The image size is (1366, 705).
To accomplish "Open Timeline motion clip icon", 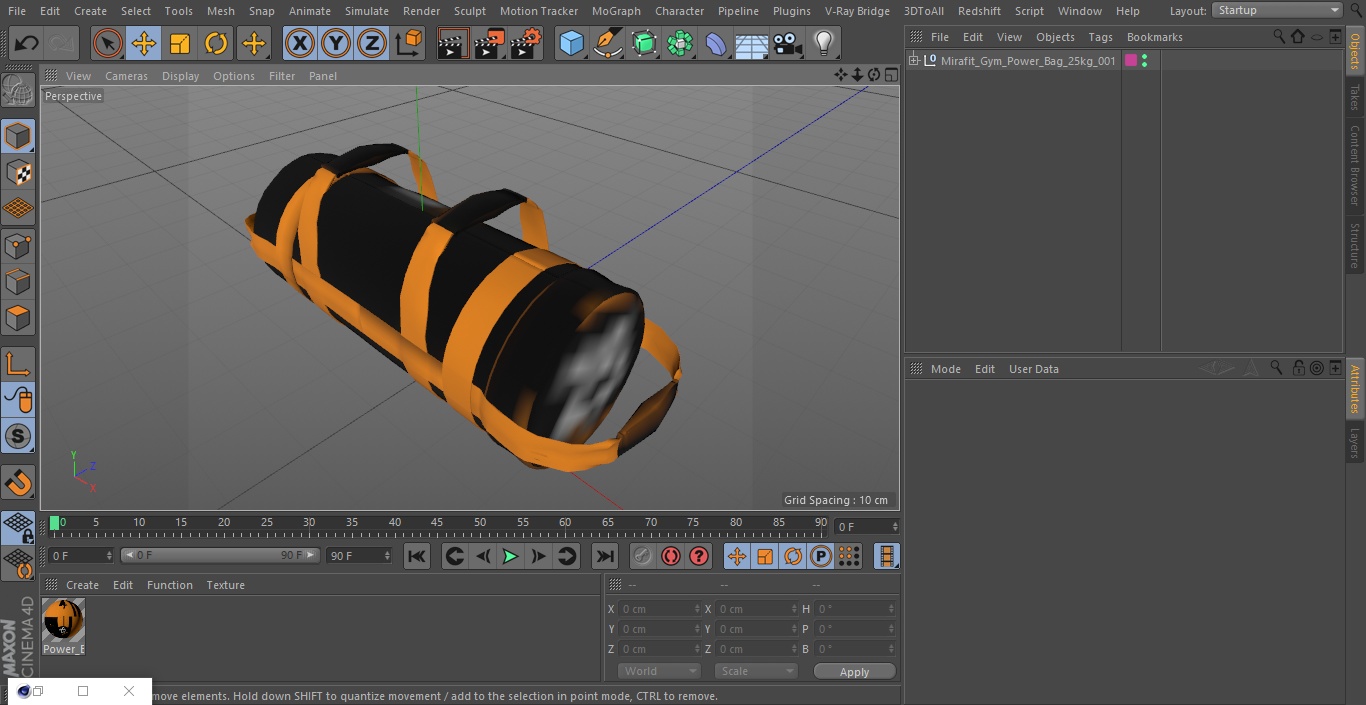I will pos(886,556).
